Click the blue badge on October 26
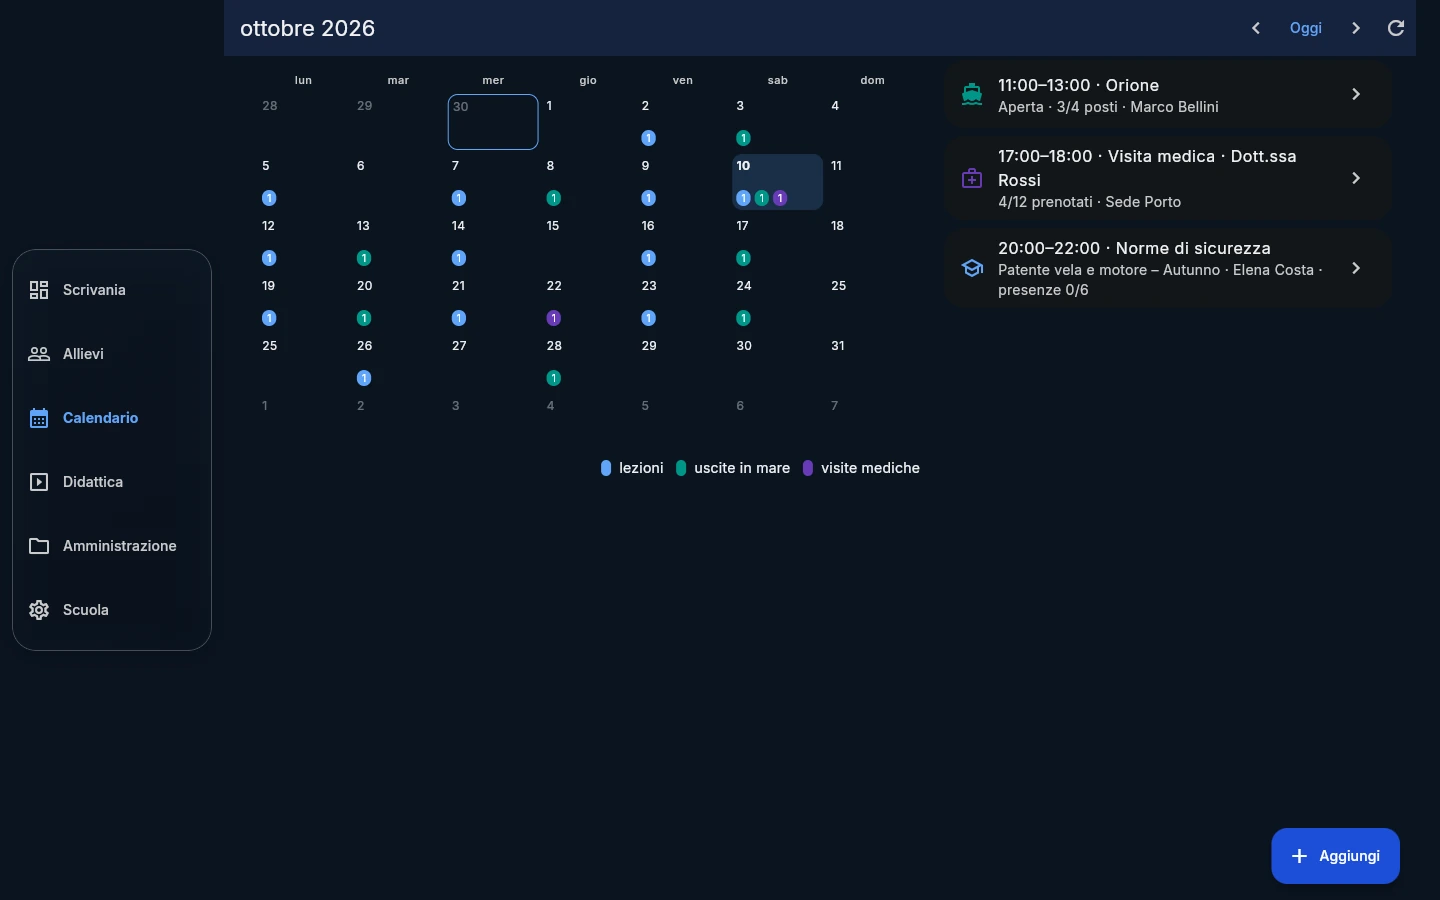 [364, 378]
